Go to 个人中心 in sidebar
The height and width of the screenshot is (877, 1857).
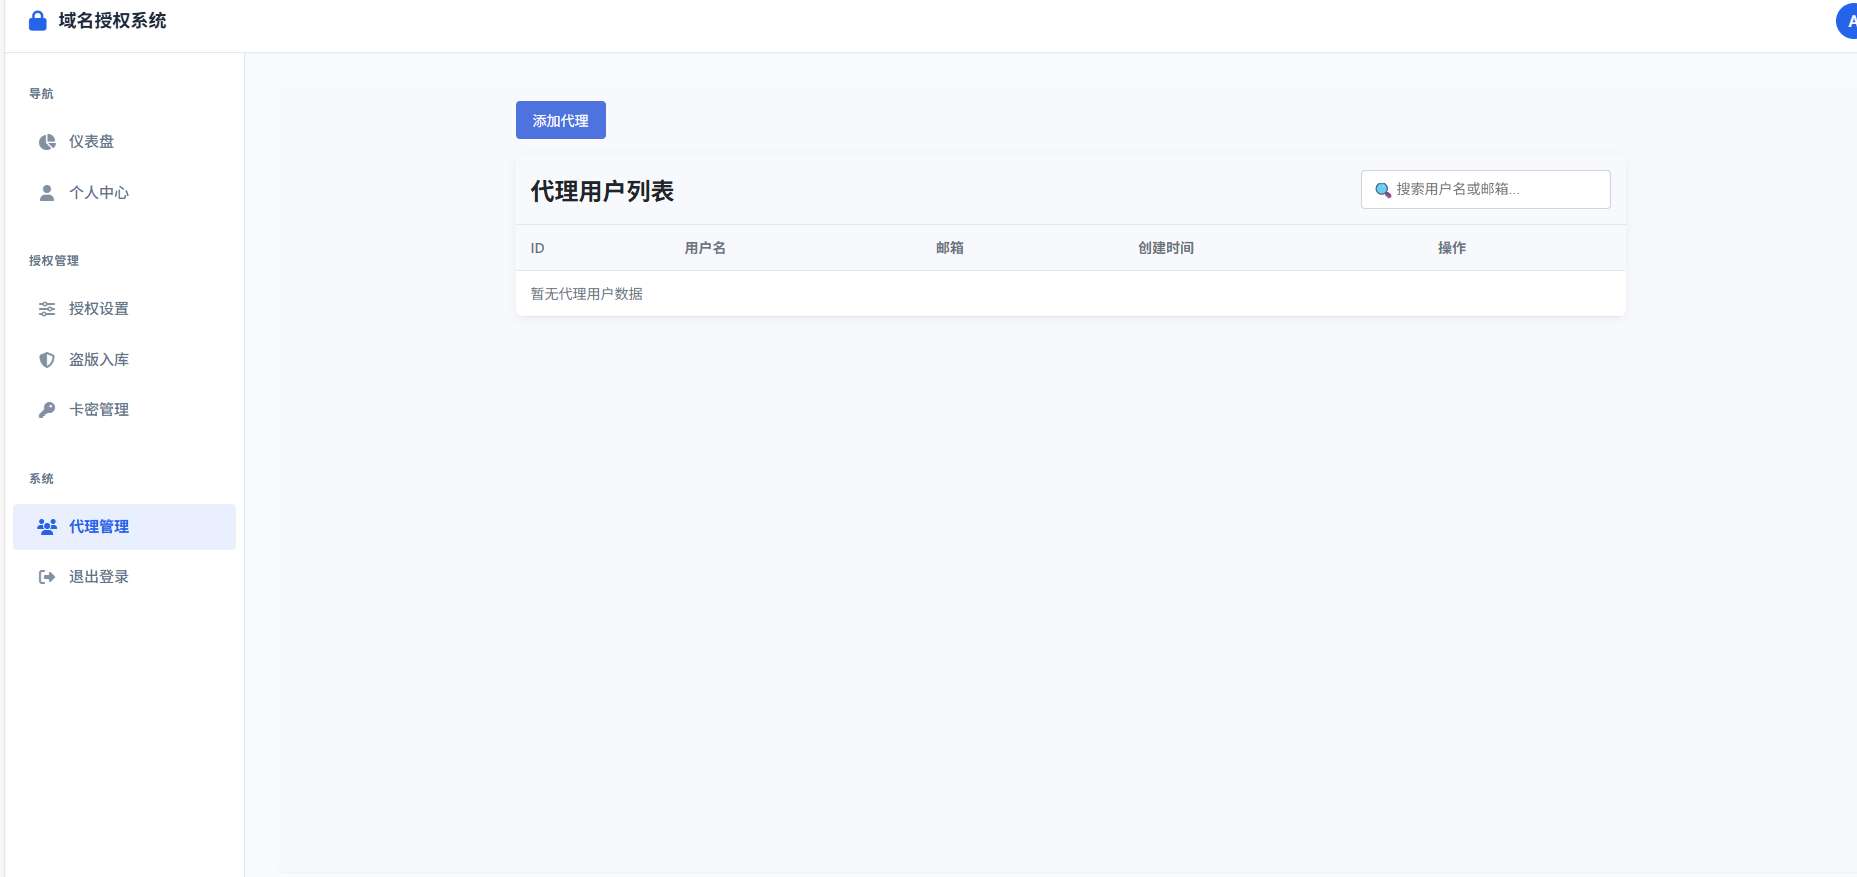coord(98,193)
